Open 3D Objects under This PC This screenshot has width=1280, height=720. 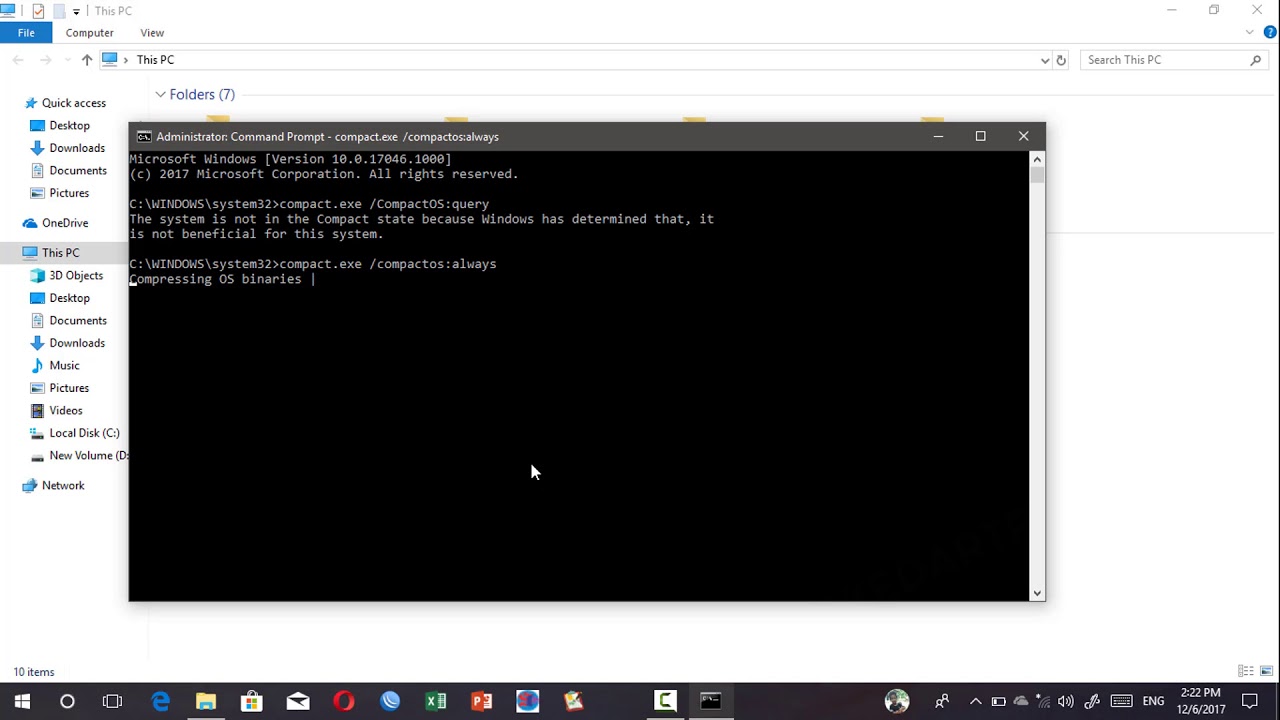76,275
